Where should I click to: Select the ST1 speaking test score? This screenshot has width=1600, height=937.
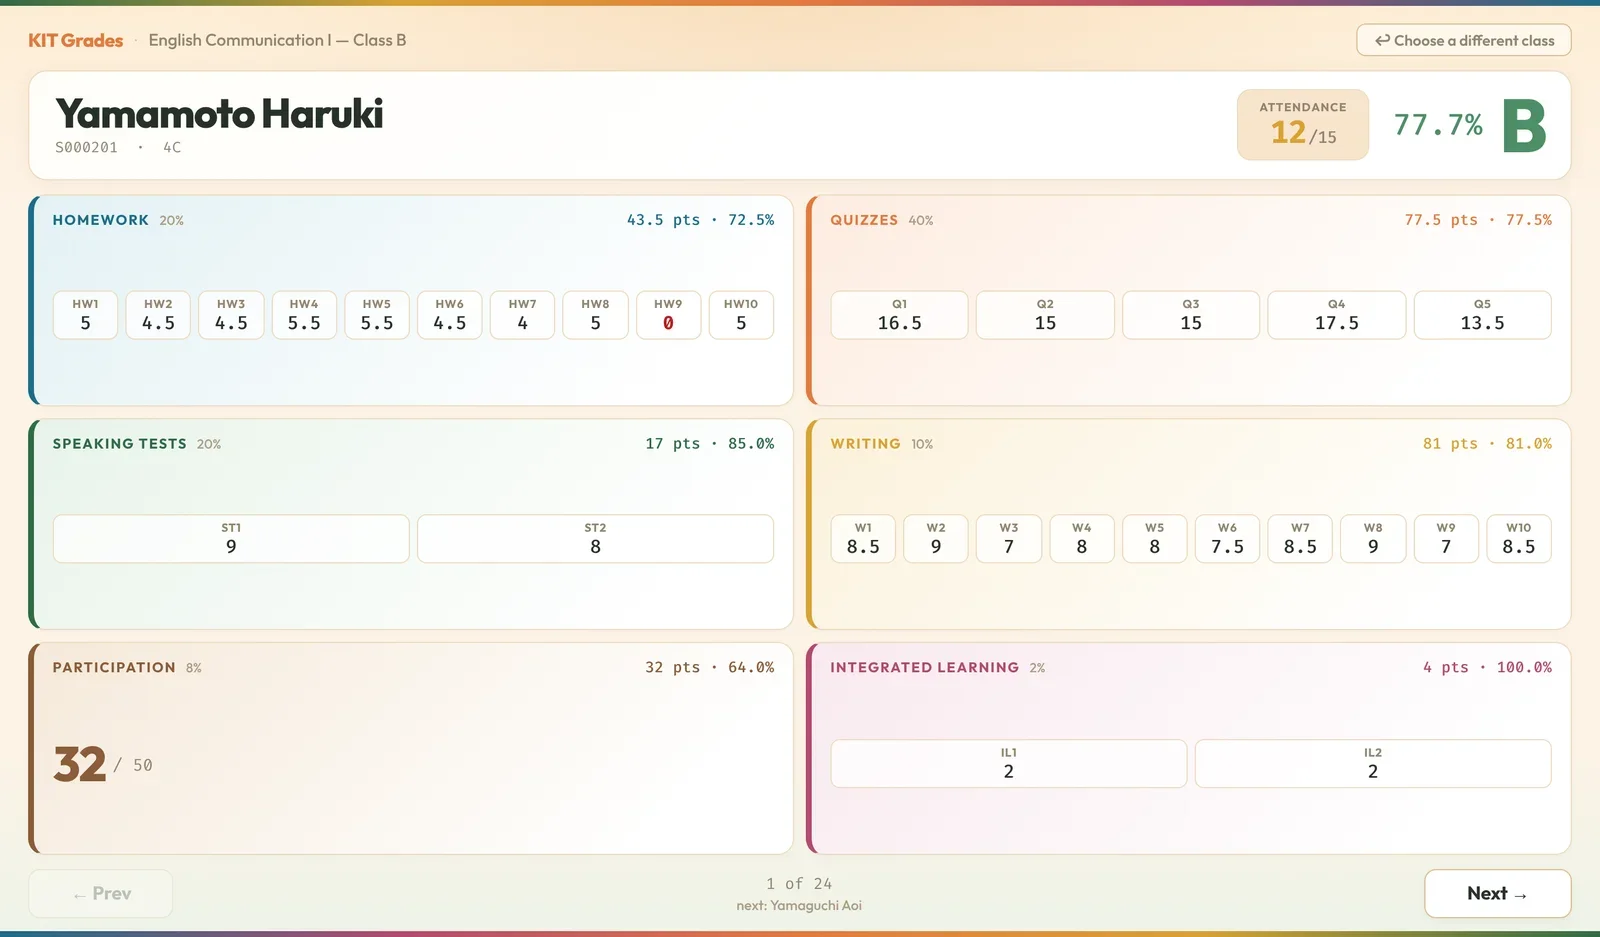231,539
